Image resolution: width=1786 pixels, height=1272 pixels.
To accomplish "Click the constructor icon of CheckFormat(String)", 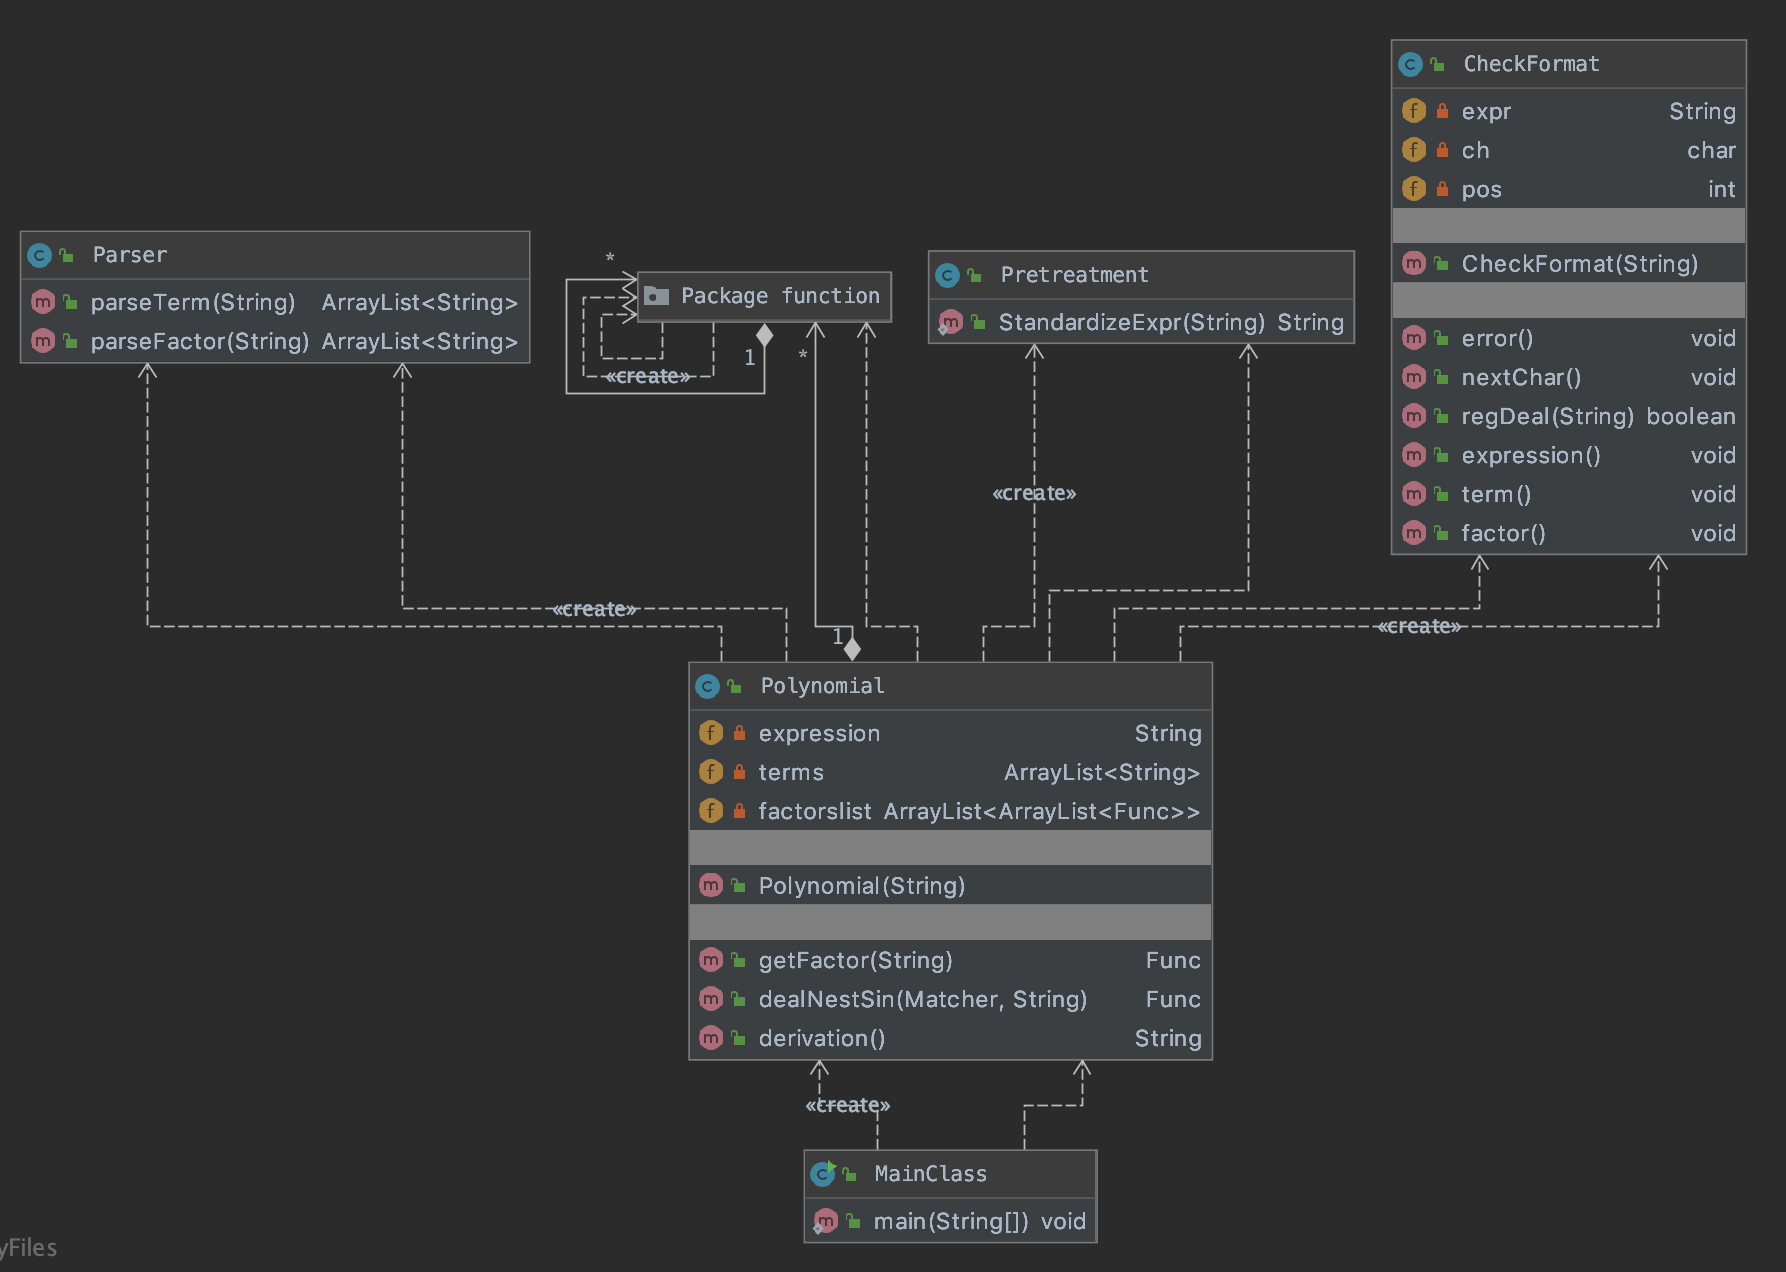I will tap(1413, 263).
